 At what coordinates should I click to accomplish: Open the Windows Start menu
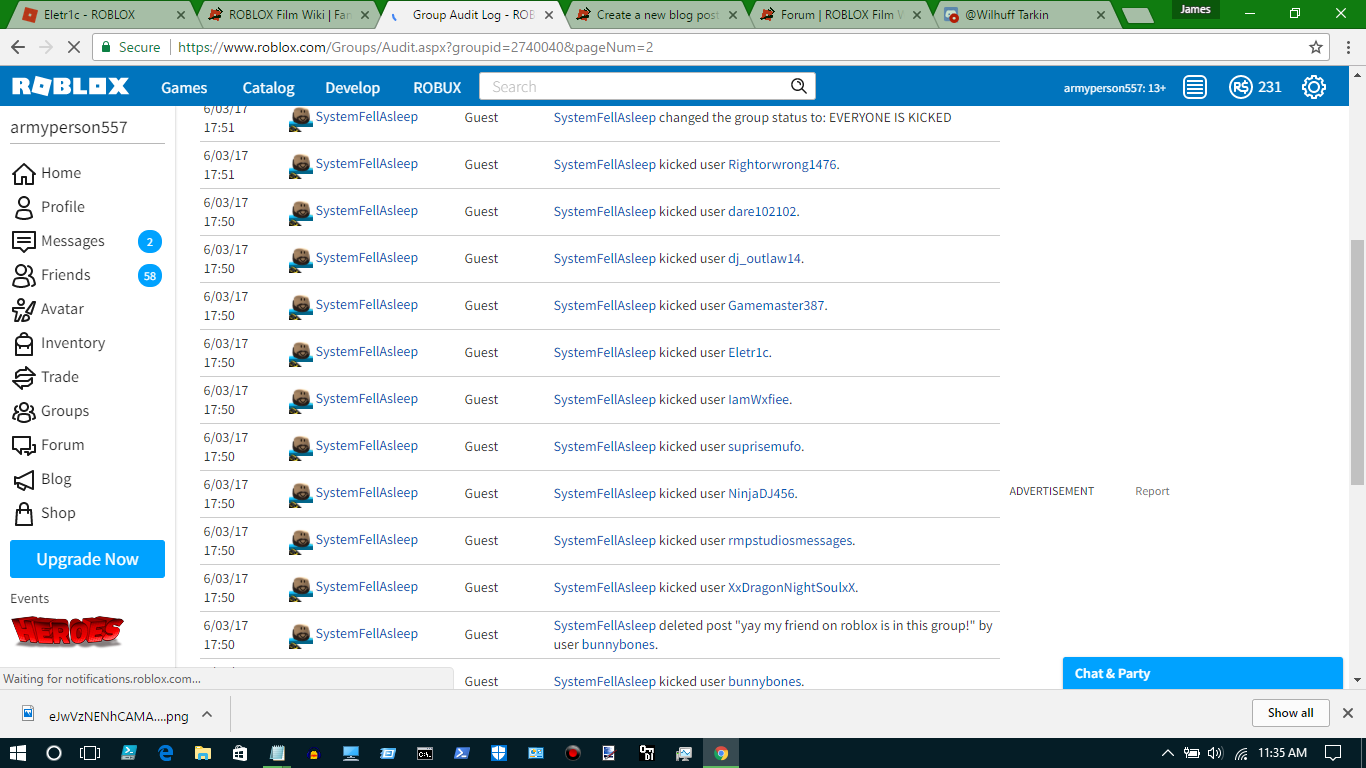coord(19,753)
